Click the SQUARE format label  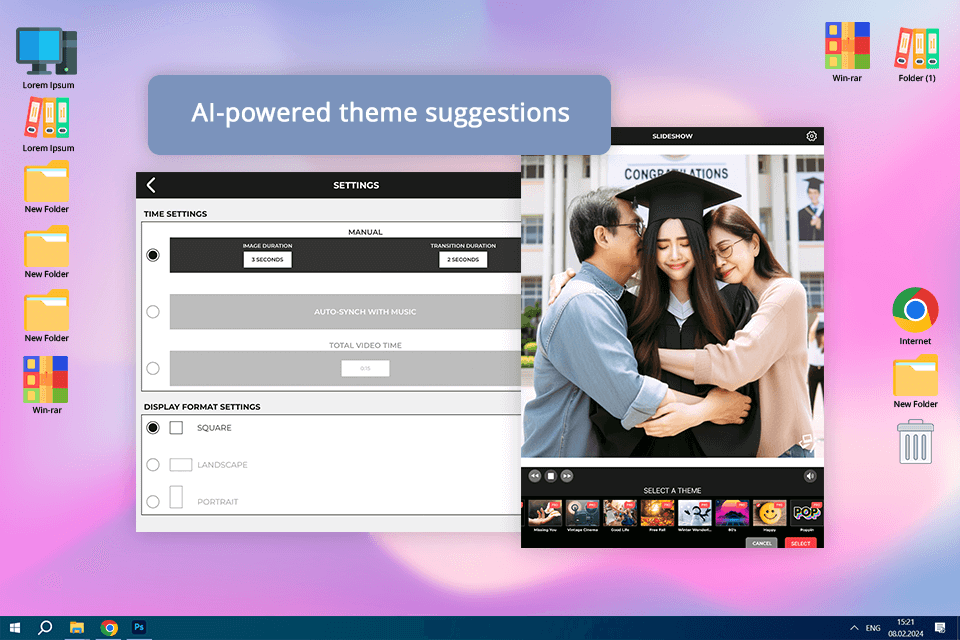pyautogui.click(x=214, y=427)
